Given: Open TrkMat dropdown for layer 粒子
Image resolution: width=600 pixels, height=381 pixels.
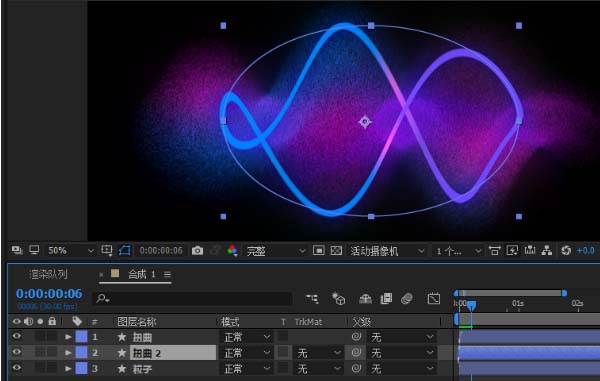Looking at the screenshot, I should [x=318, y=369].
